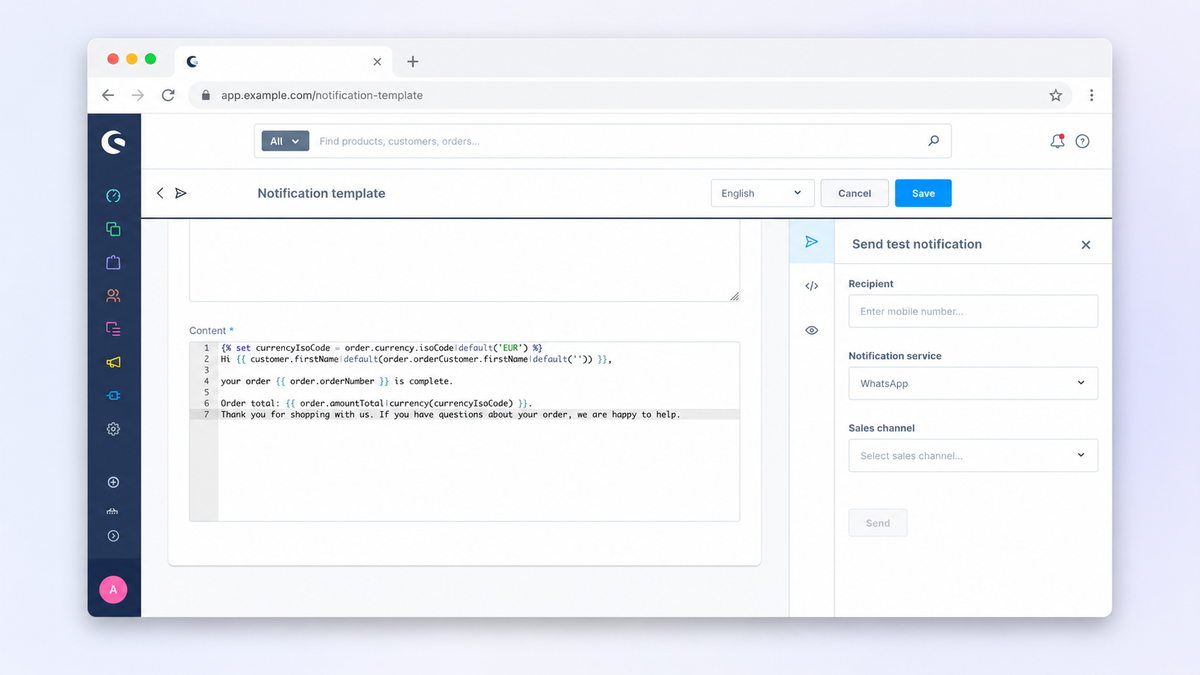Focus the Enter mobile number field

coord(973,311)
